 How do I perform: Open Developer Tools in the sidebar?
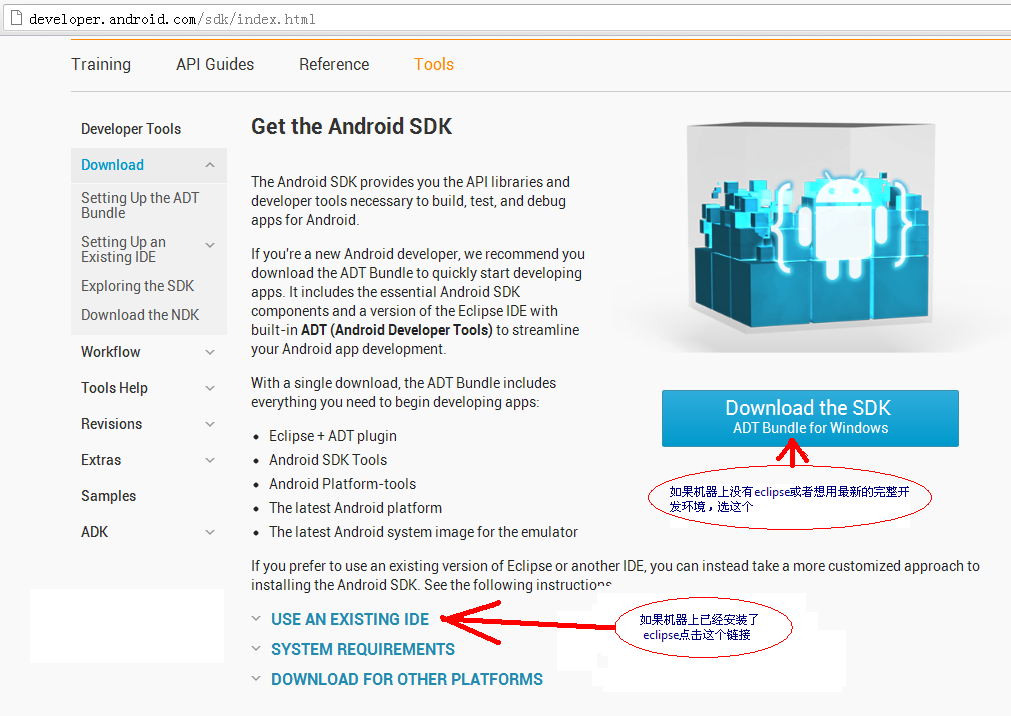[x=131, y=129]
